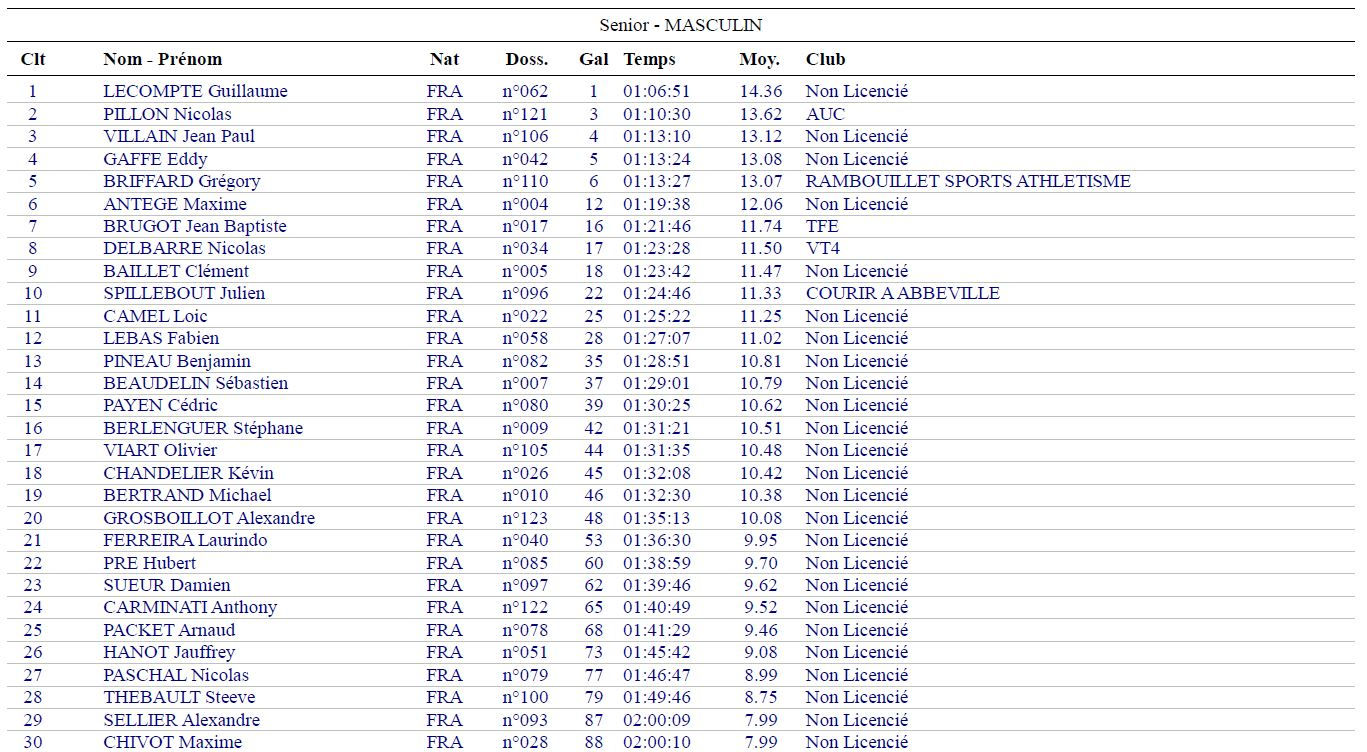The width and height of the screenshot is (1367, 752).
Task: Select the name PINEAU Benjamin
Action: coord(177,361)
